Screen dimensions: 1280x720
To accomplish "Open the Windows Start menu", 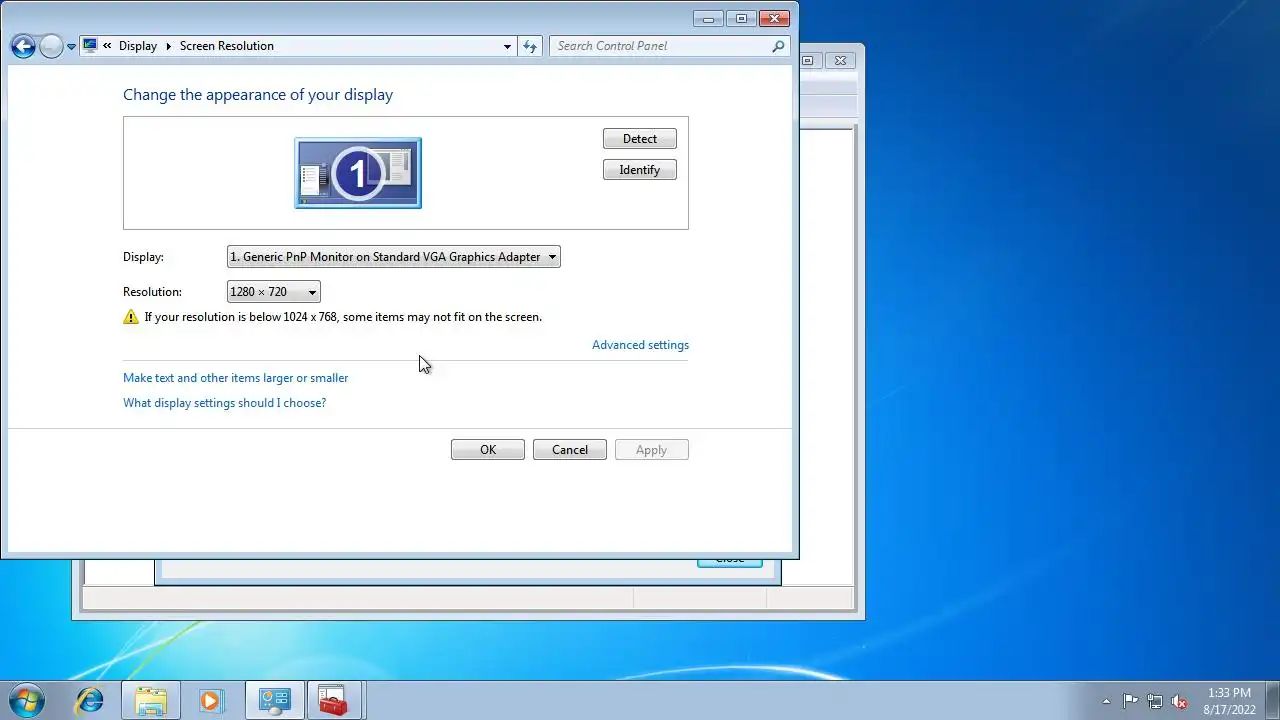I will pos(27,700).
